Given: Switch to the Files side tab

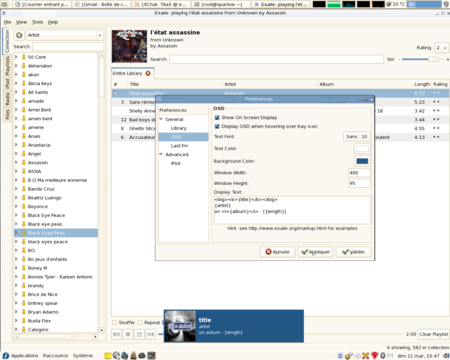Looking at the screenshot, I should pos(7,114).
